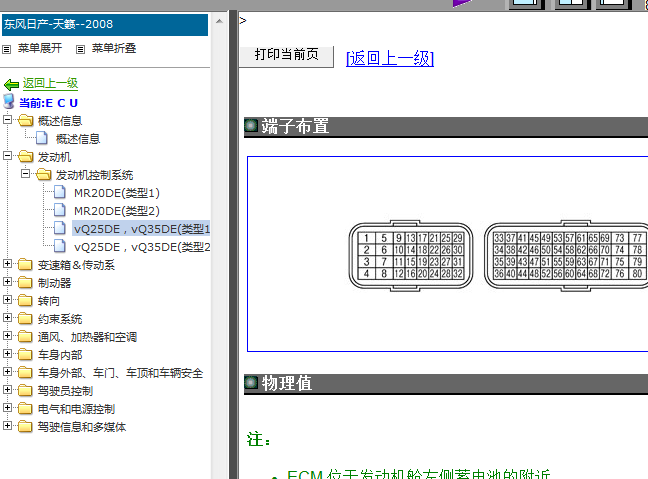This screenshot has height=479, width=648.
Task: Expand the 变速箱&传动系 tree node
Action: pos(7,263)
